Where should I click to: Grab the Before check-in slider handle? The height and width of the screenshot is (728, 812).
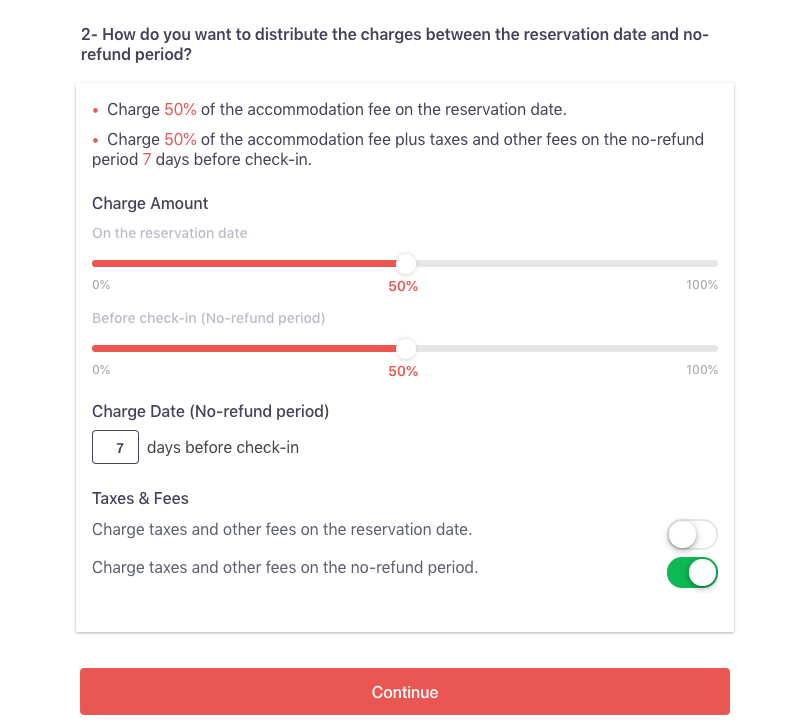coord(406,348)
